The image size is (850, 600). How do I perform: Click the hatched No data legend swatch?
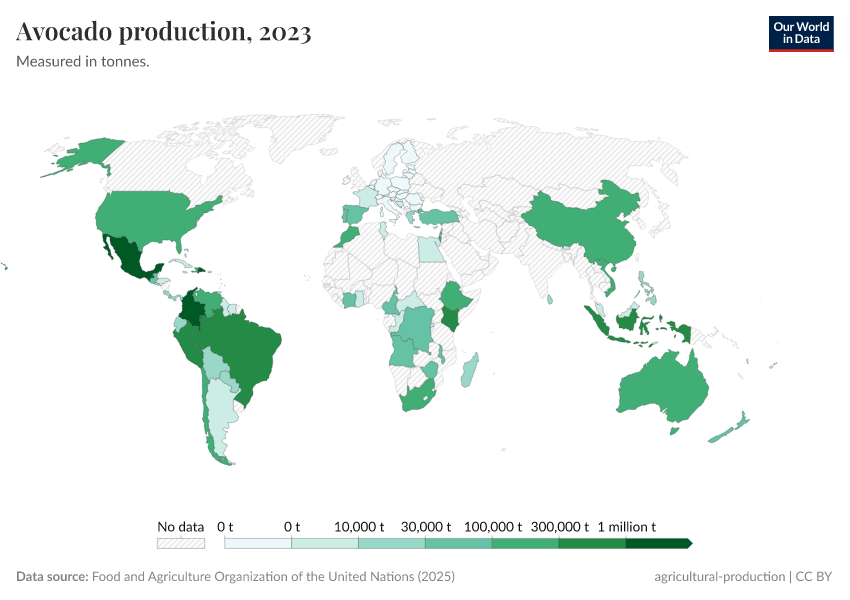click(x=180, y=542)
